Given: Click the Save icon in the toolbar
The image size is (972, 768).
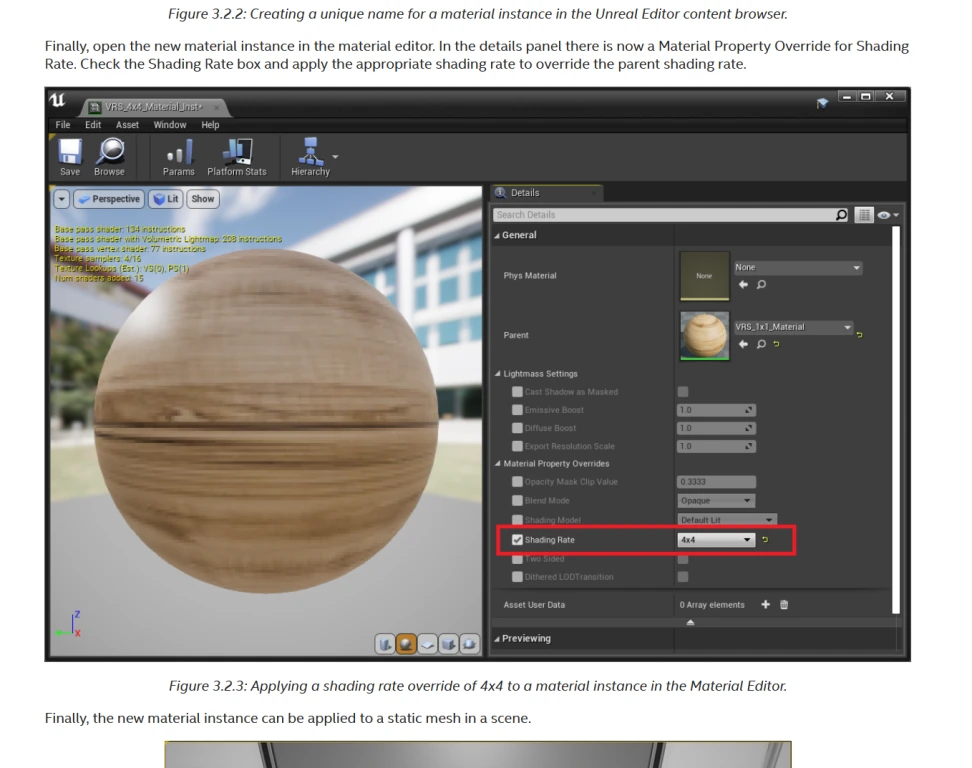Looking at the screenshot, I should 70,152.
